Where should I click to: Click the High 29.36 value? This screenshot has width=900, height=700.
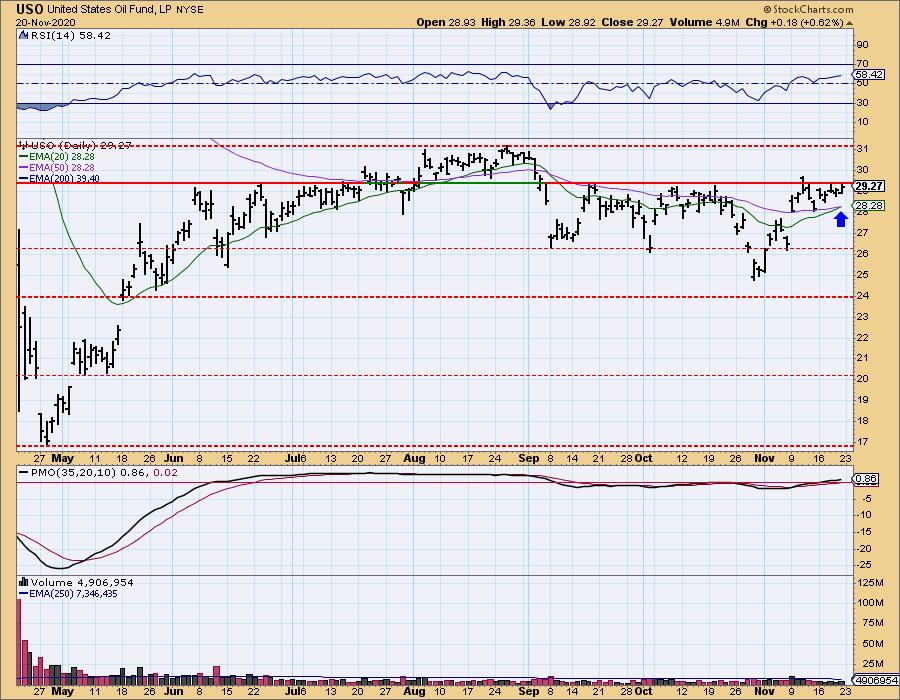tap(508, 22)
